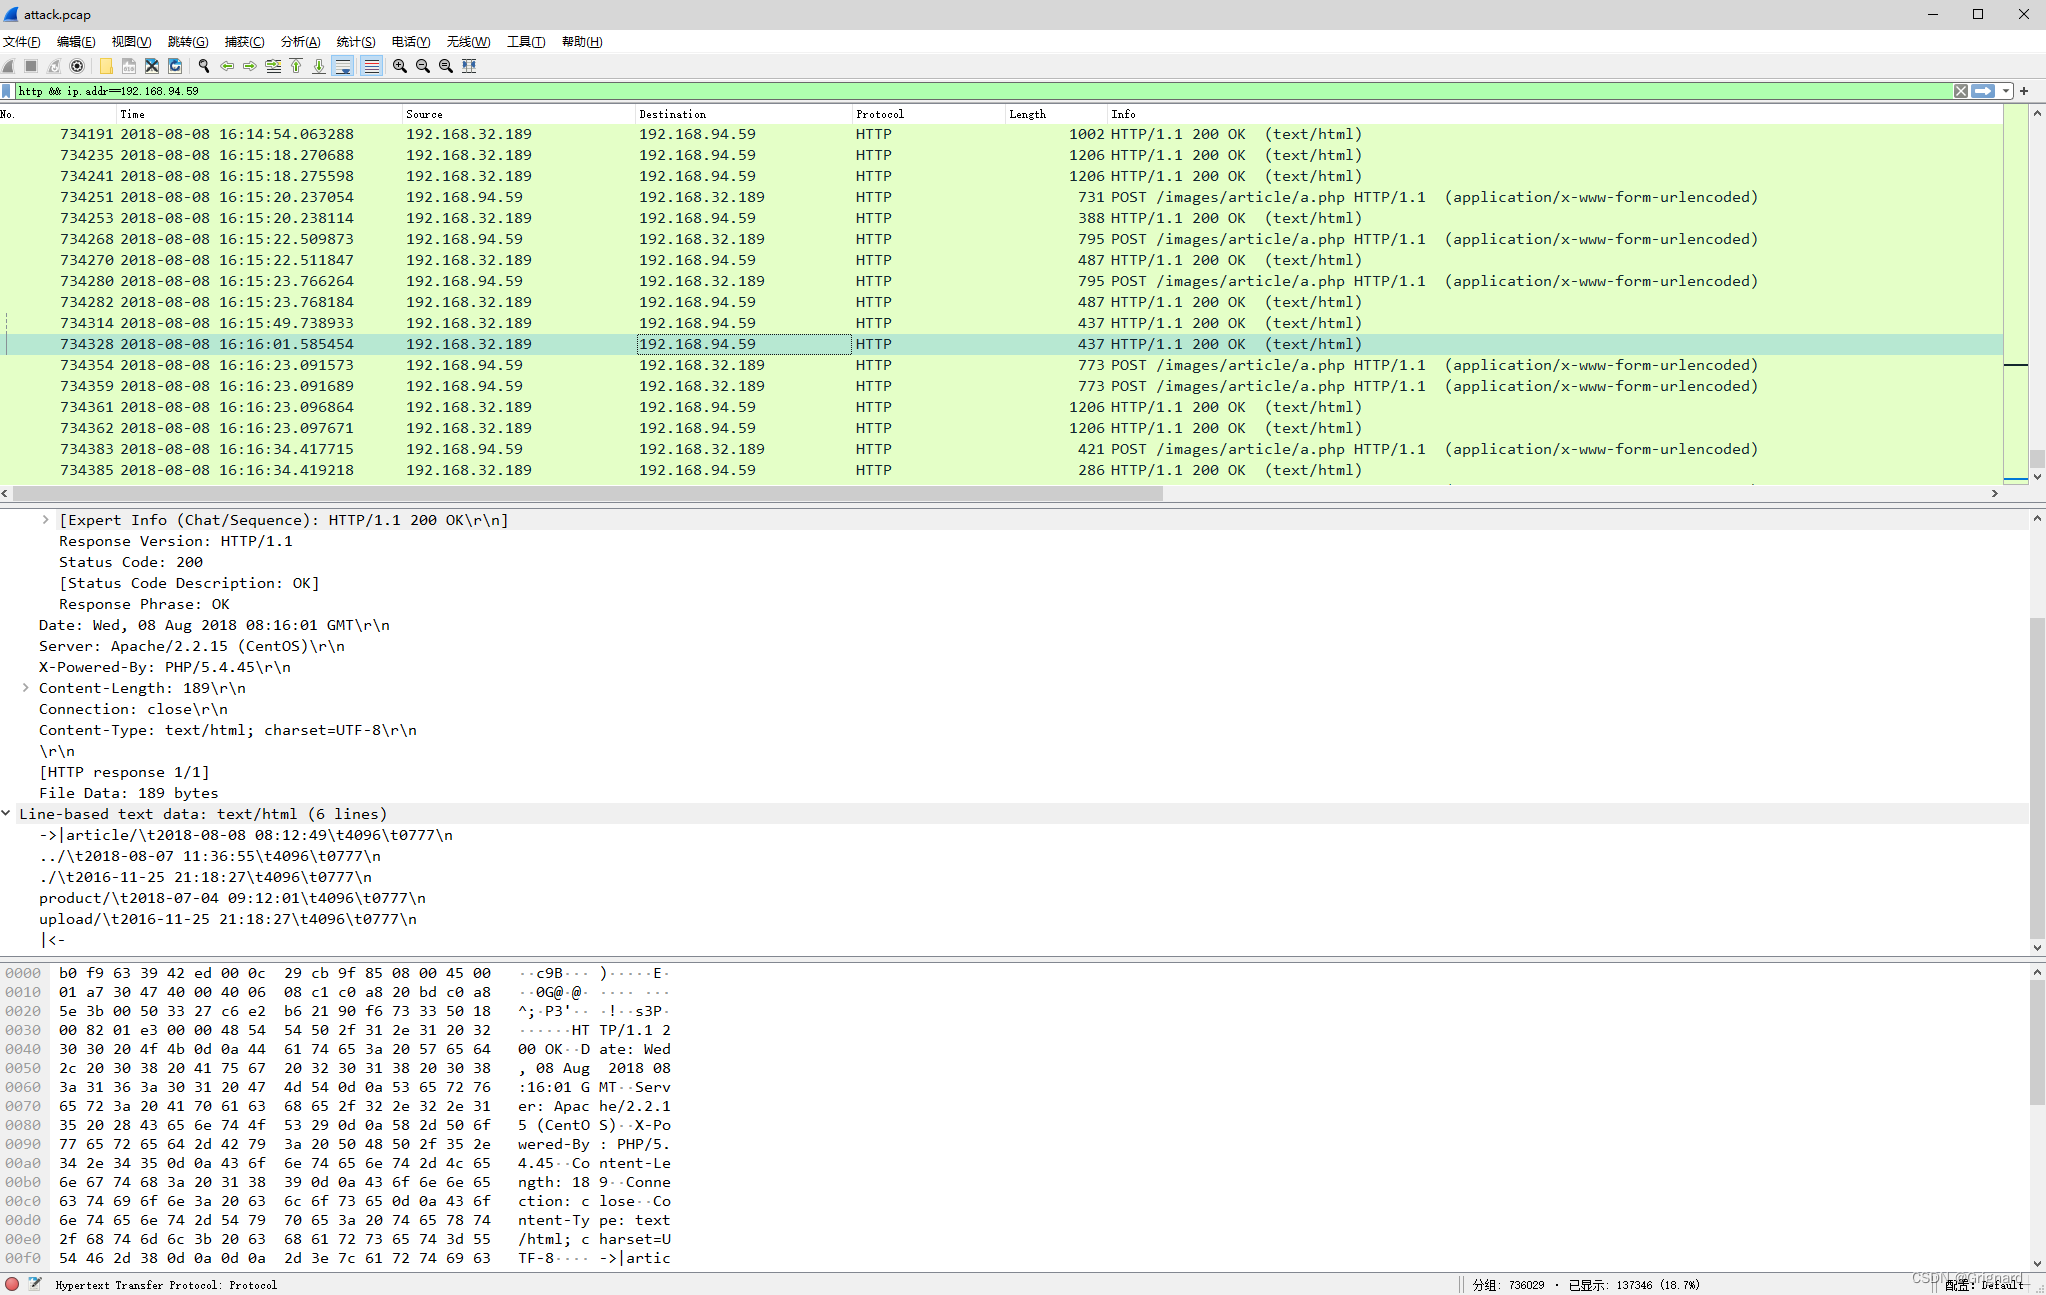Select the upload/ directory listing line
Screen dimensions: 2046x1295
228,919
